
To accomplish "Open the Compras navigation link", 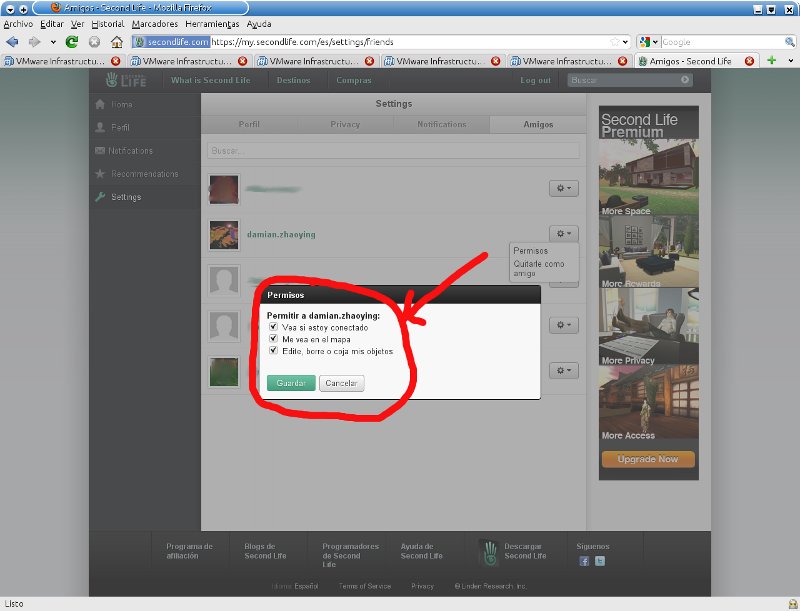I will pos(354,80).
